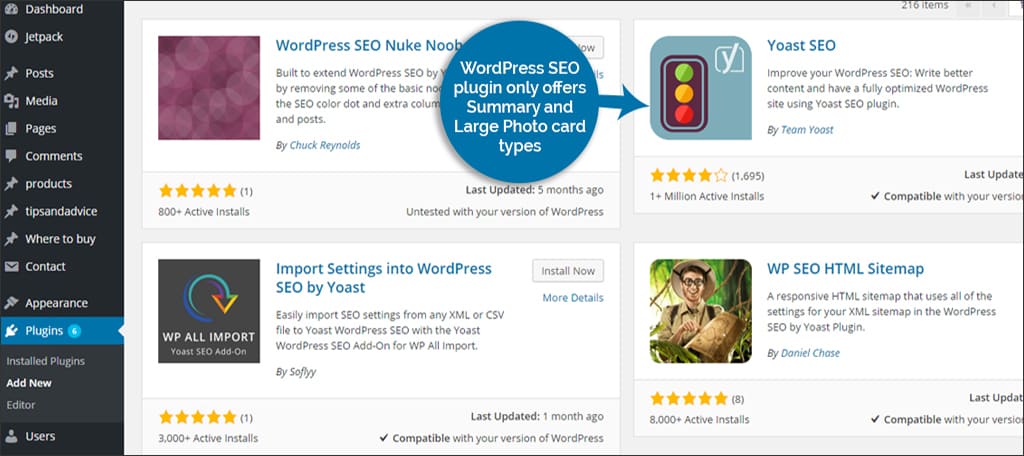The image size is (1024, 456).
Task: Click the Dashboard gauge icon
Action: pos(11,10)
